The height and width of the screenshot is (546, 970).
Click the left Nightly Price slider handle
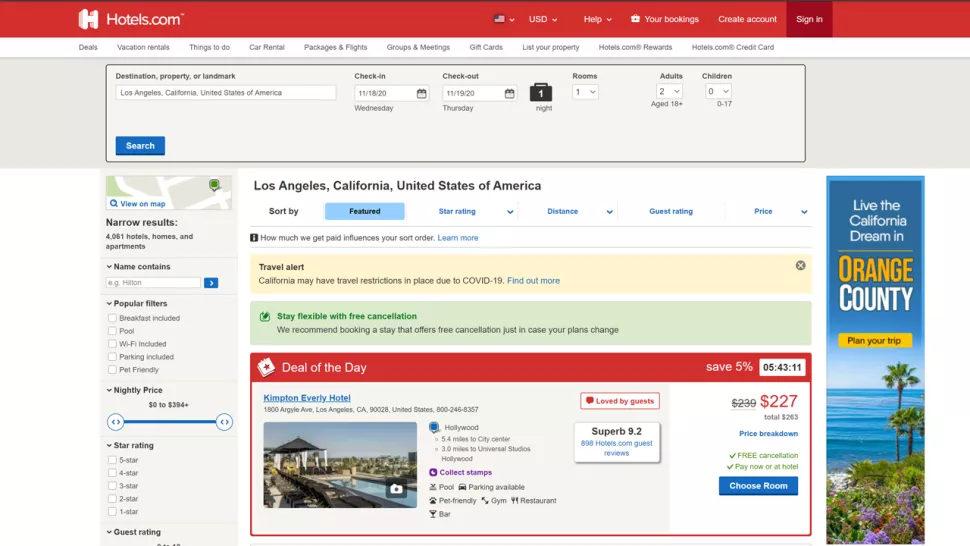click(116, 422)
